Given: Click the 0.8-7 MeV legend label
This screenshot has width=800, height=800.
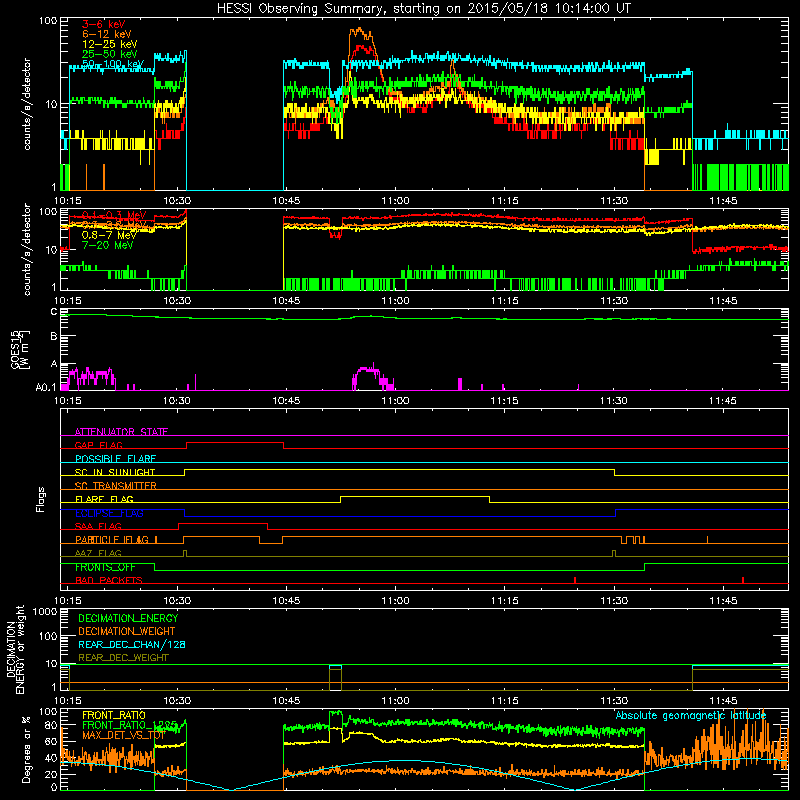Looking at the screenshot, I should click(109, 235).
